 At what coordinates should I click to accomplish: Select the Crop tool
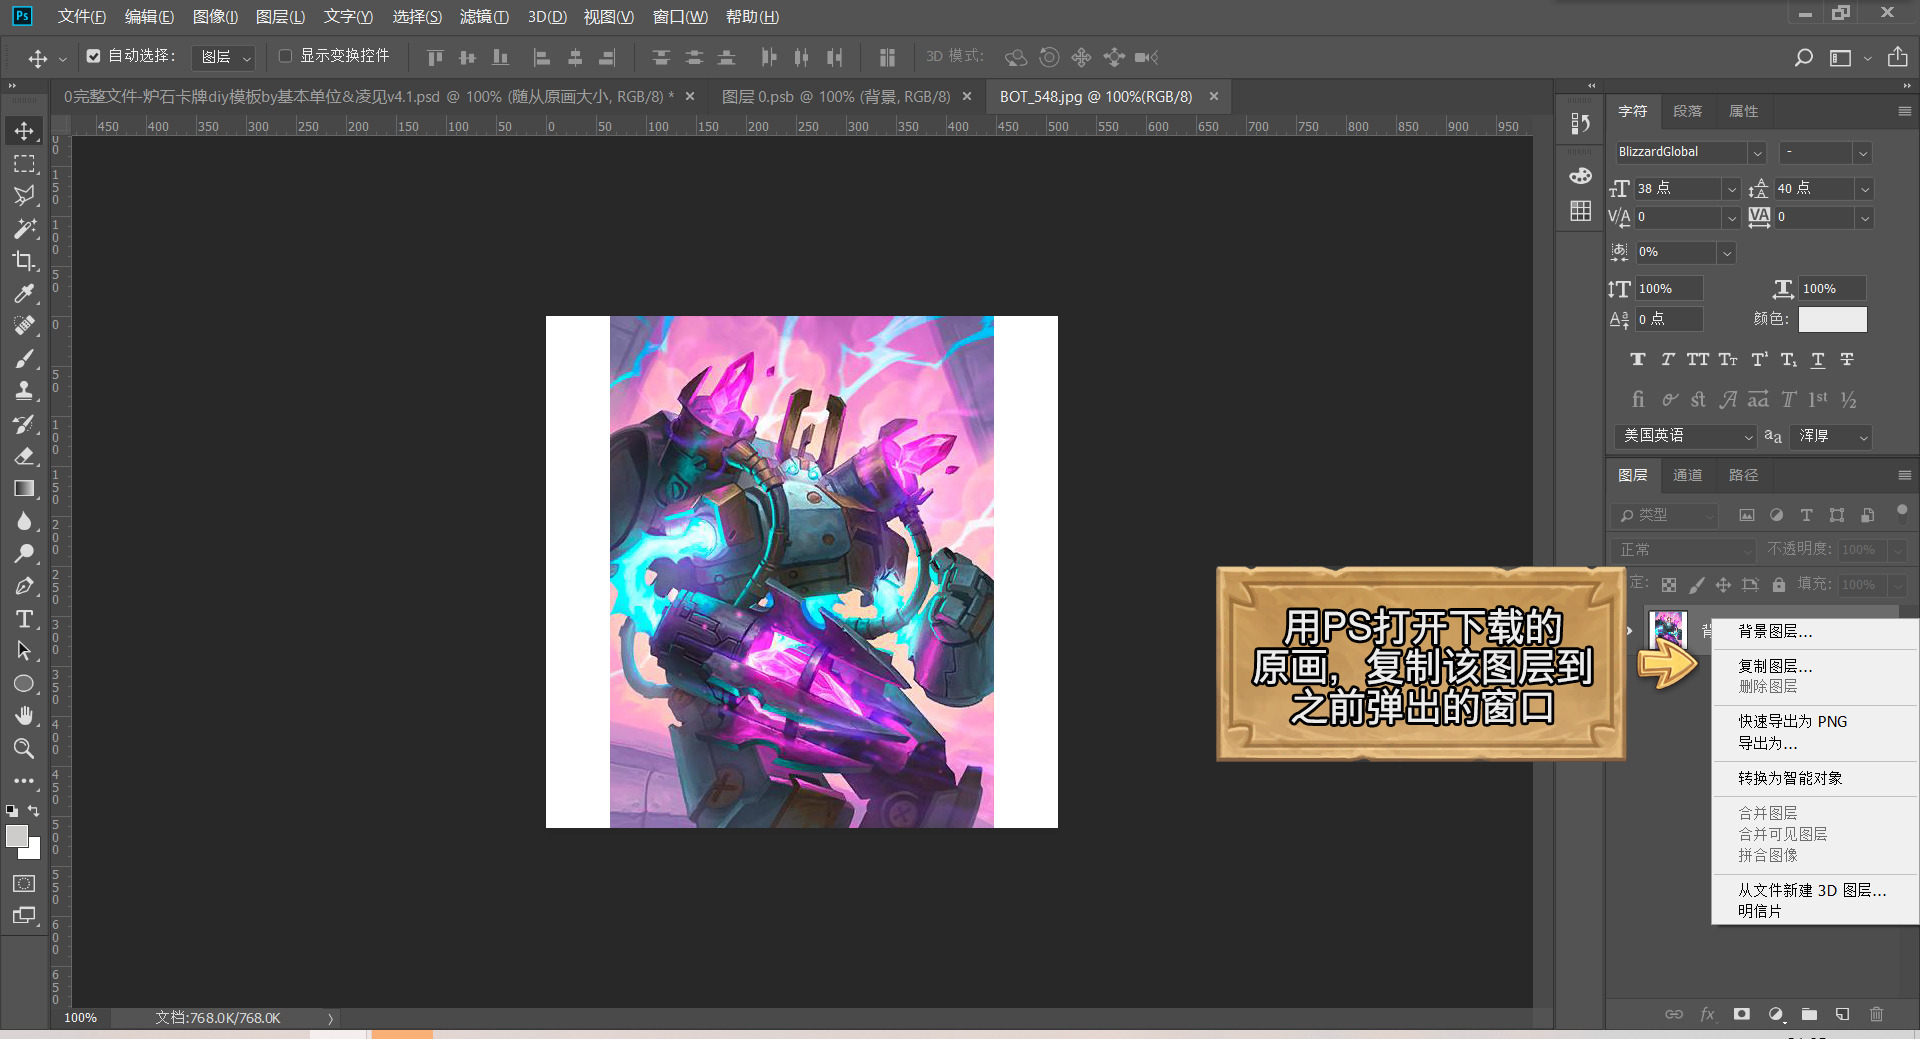tap(24, 261)
